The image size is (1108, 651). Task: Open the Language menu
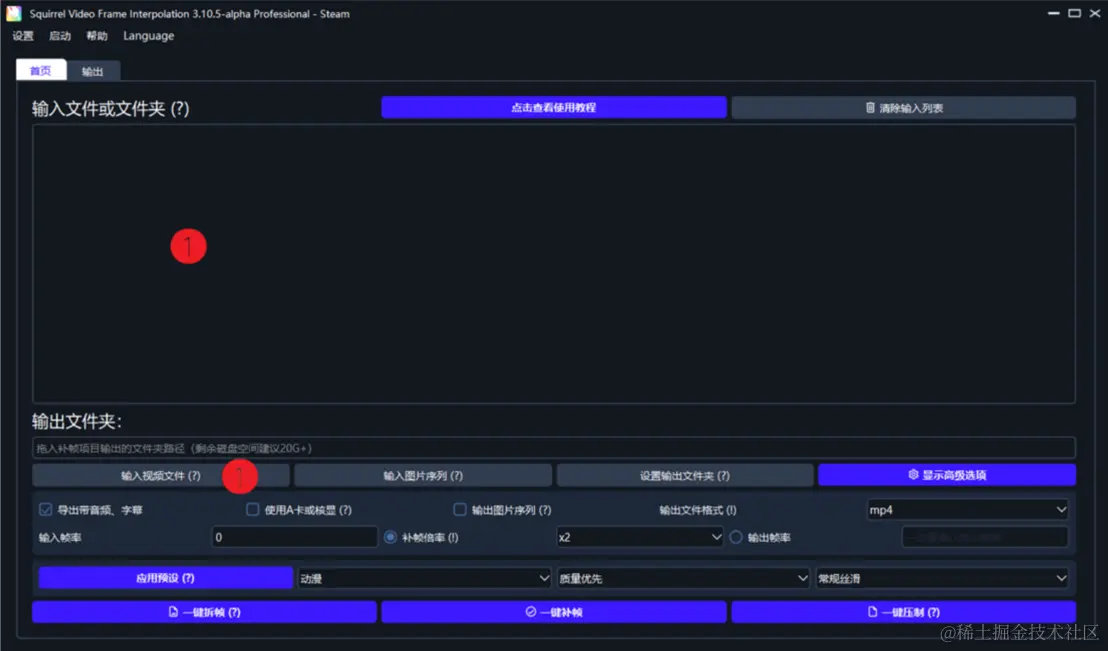point(148,36)
